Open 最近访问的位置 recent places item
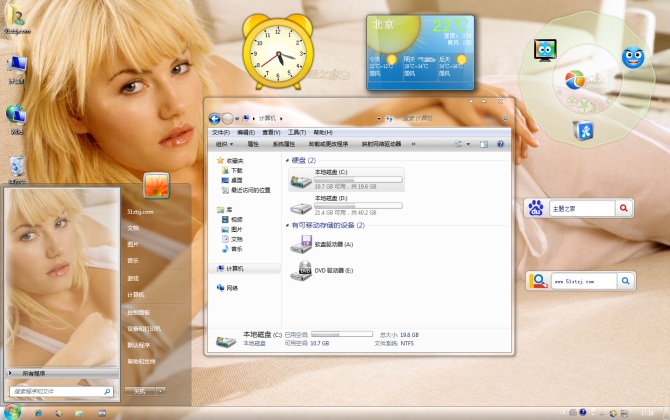670x420 pixels. tap(246, 190)
